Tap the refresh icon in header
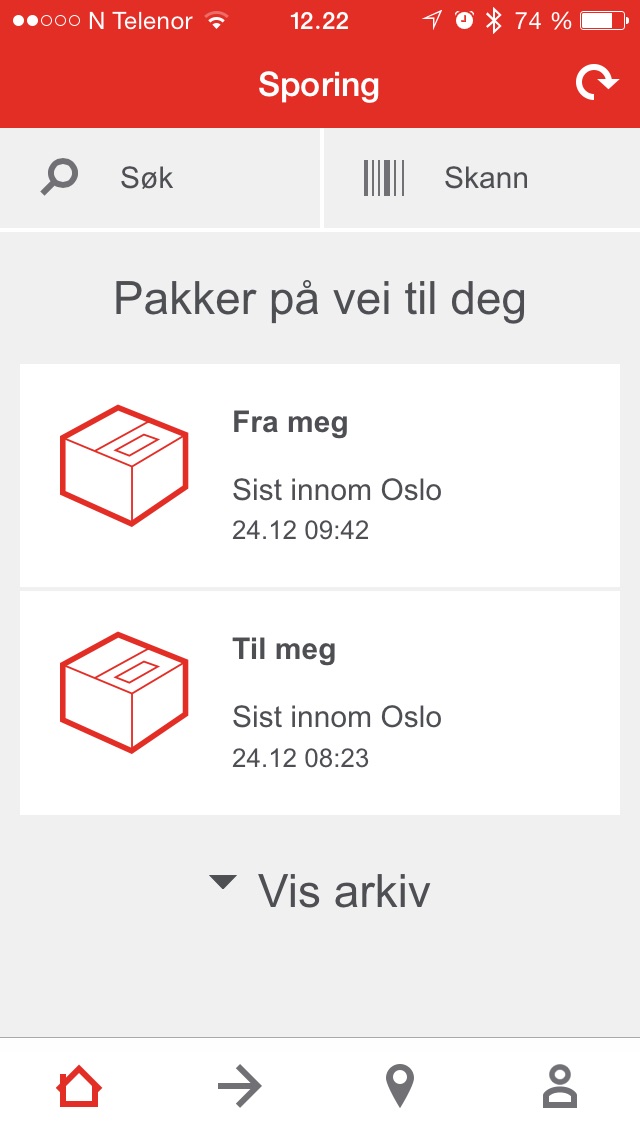This screenshot has height=1136, width=640. (597, 84)
